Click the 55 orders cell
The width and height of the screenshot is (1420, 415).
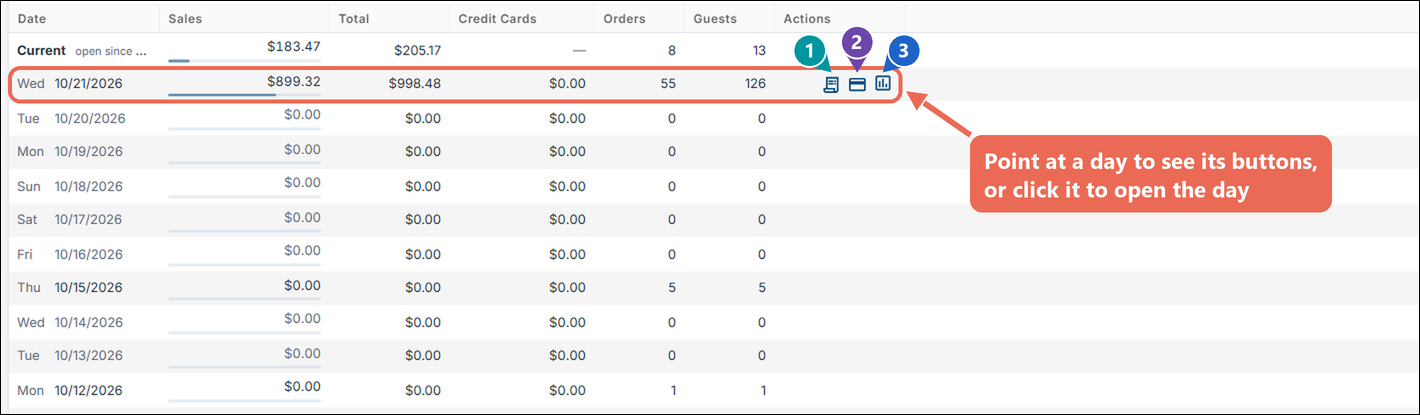pyautogui.click(x=668, y=84)
